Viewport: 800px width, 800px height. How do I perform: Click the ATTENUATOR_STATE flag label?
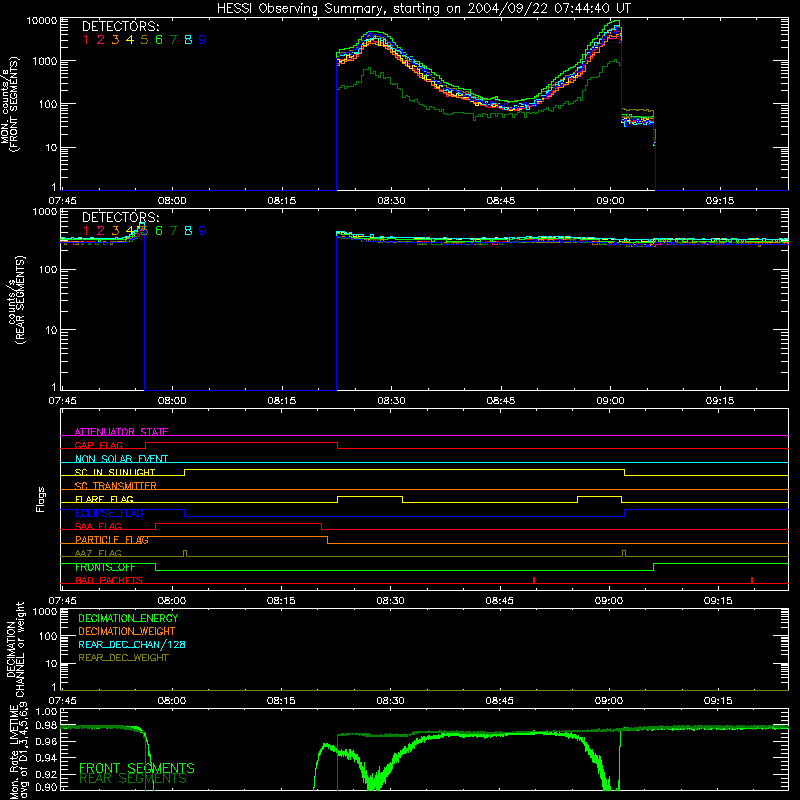121,432
